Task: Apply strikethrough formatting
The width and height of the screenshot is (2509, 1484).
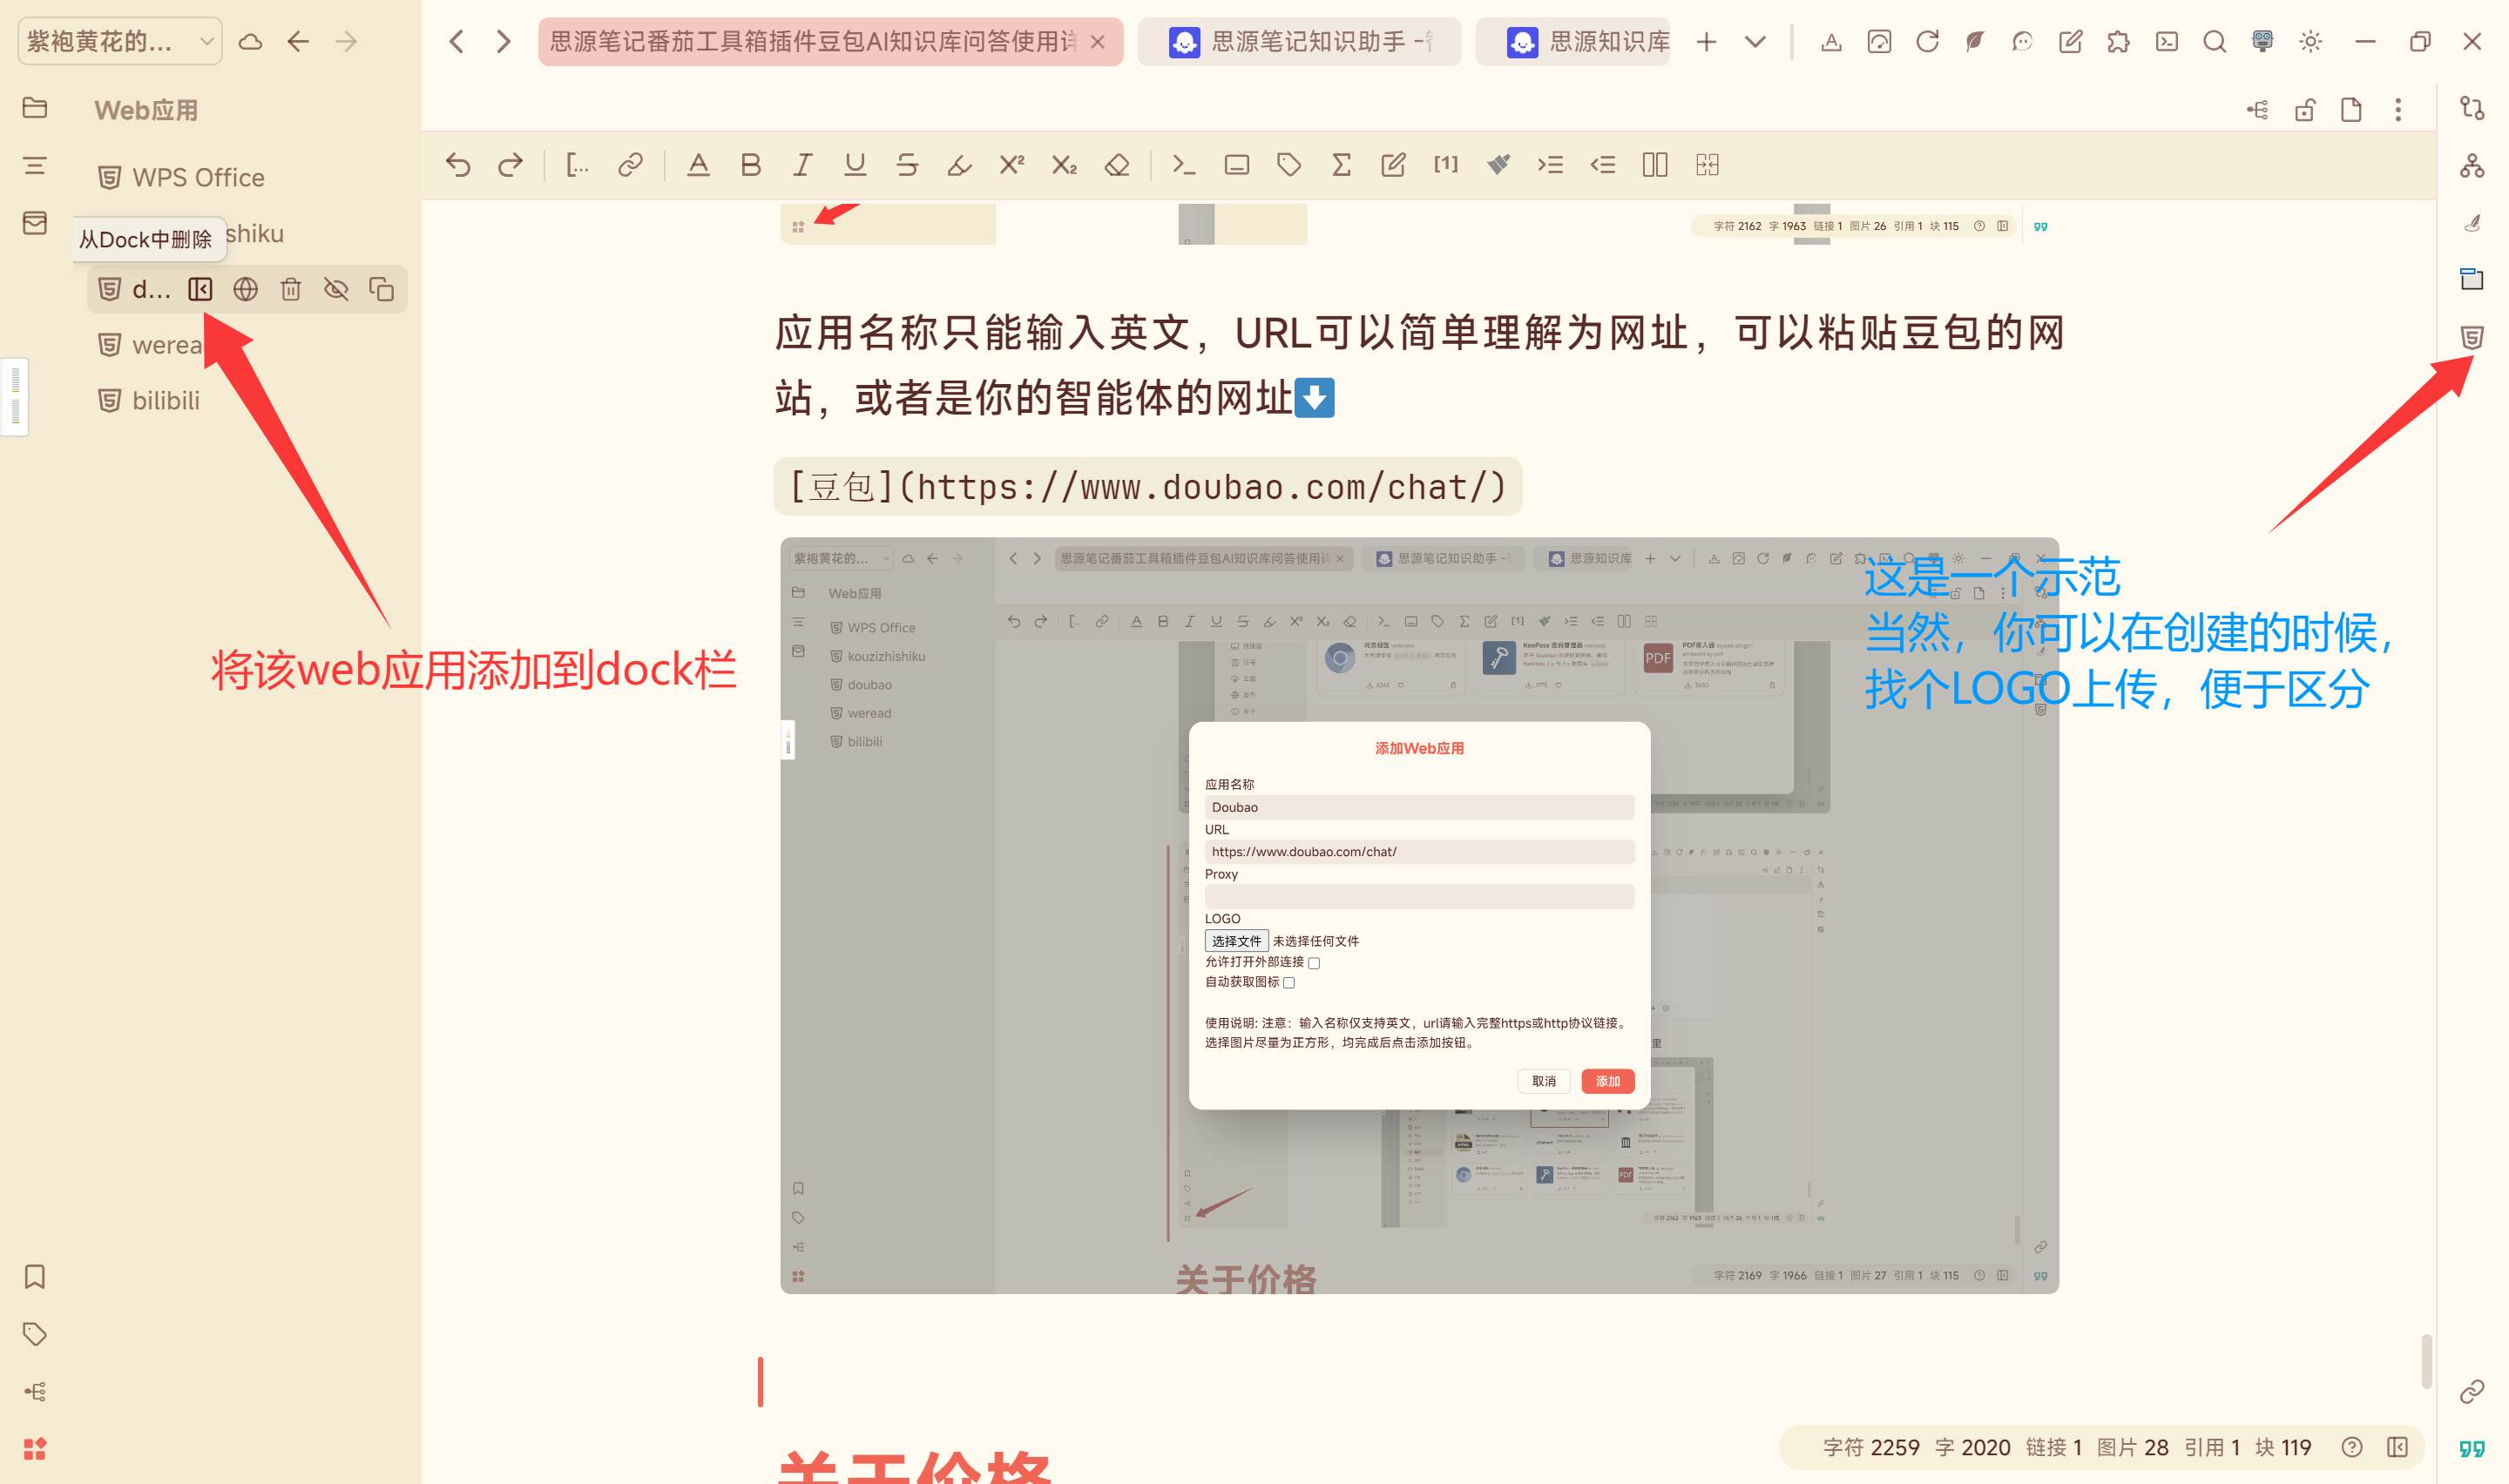Action: click(x=907, y=165)
